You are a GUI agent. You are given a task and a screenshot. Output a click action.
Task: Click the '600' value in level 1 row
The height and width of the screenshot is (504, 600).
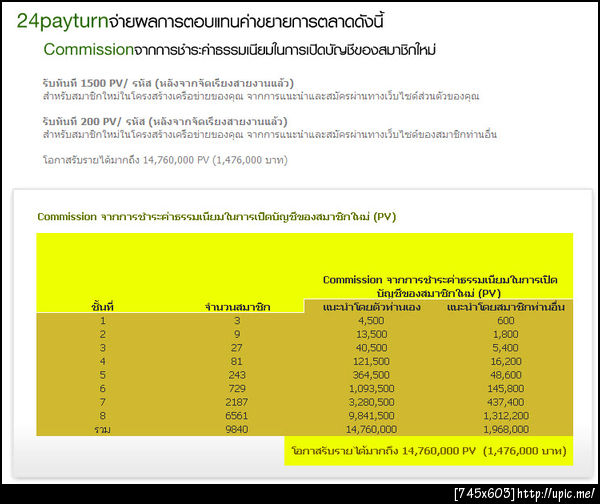point(505,321)
